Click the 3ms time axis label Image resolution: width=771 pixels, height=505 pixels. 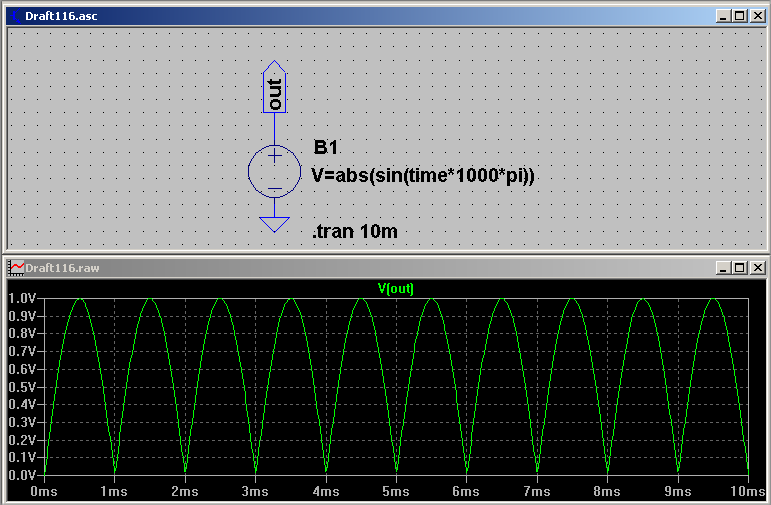255,491
